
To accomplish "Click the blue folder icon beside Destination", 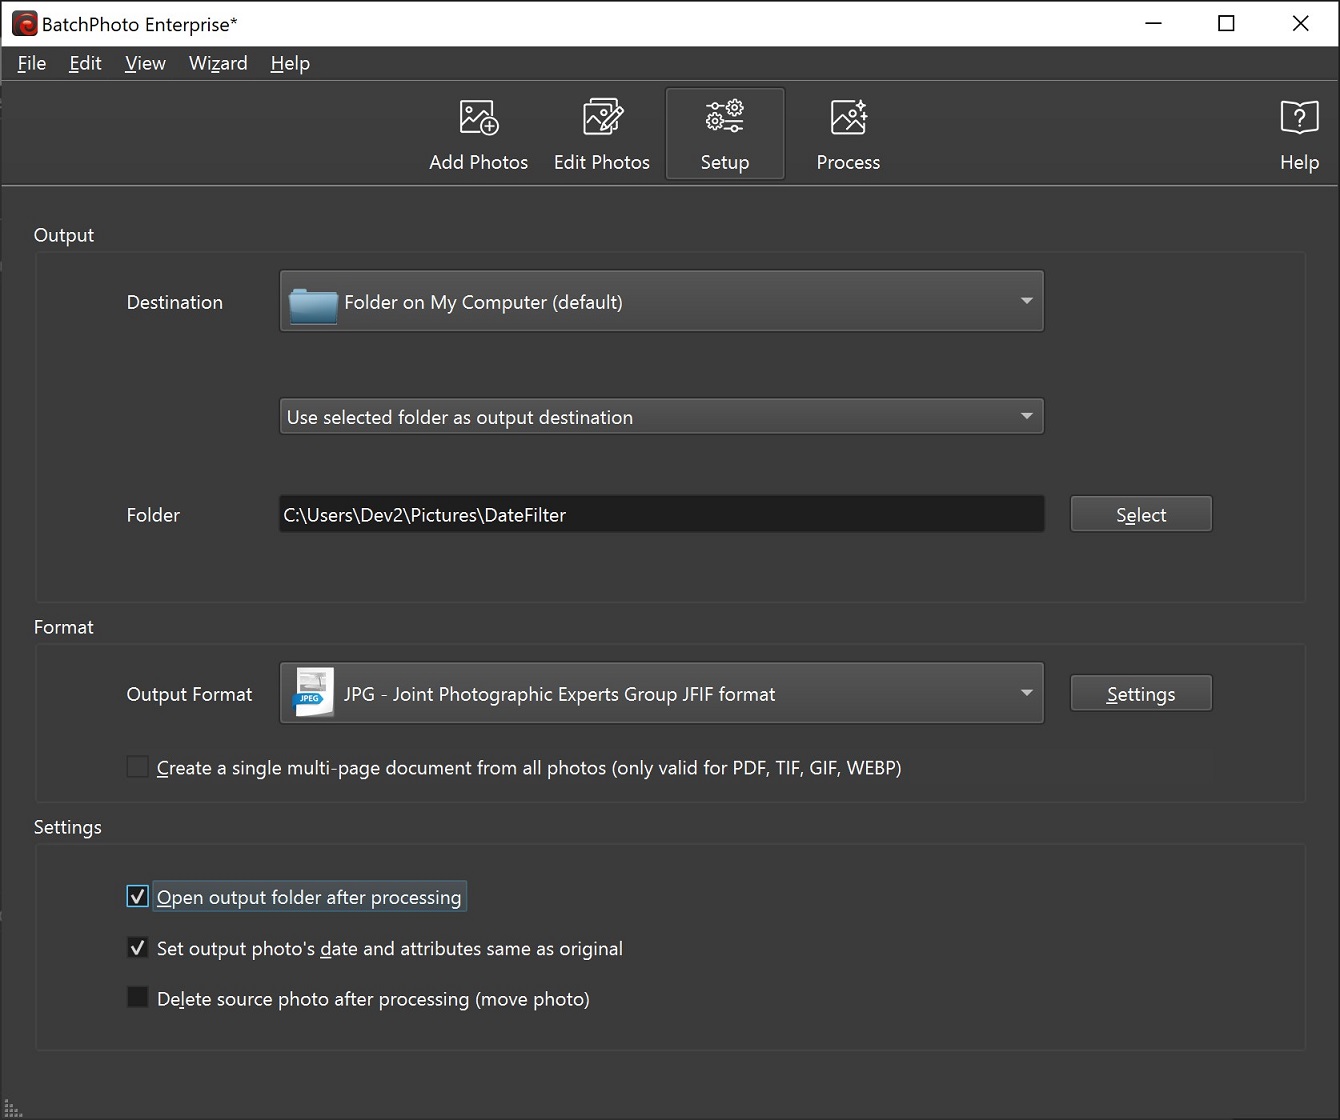I will click(x=312, y=301).
